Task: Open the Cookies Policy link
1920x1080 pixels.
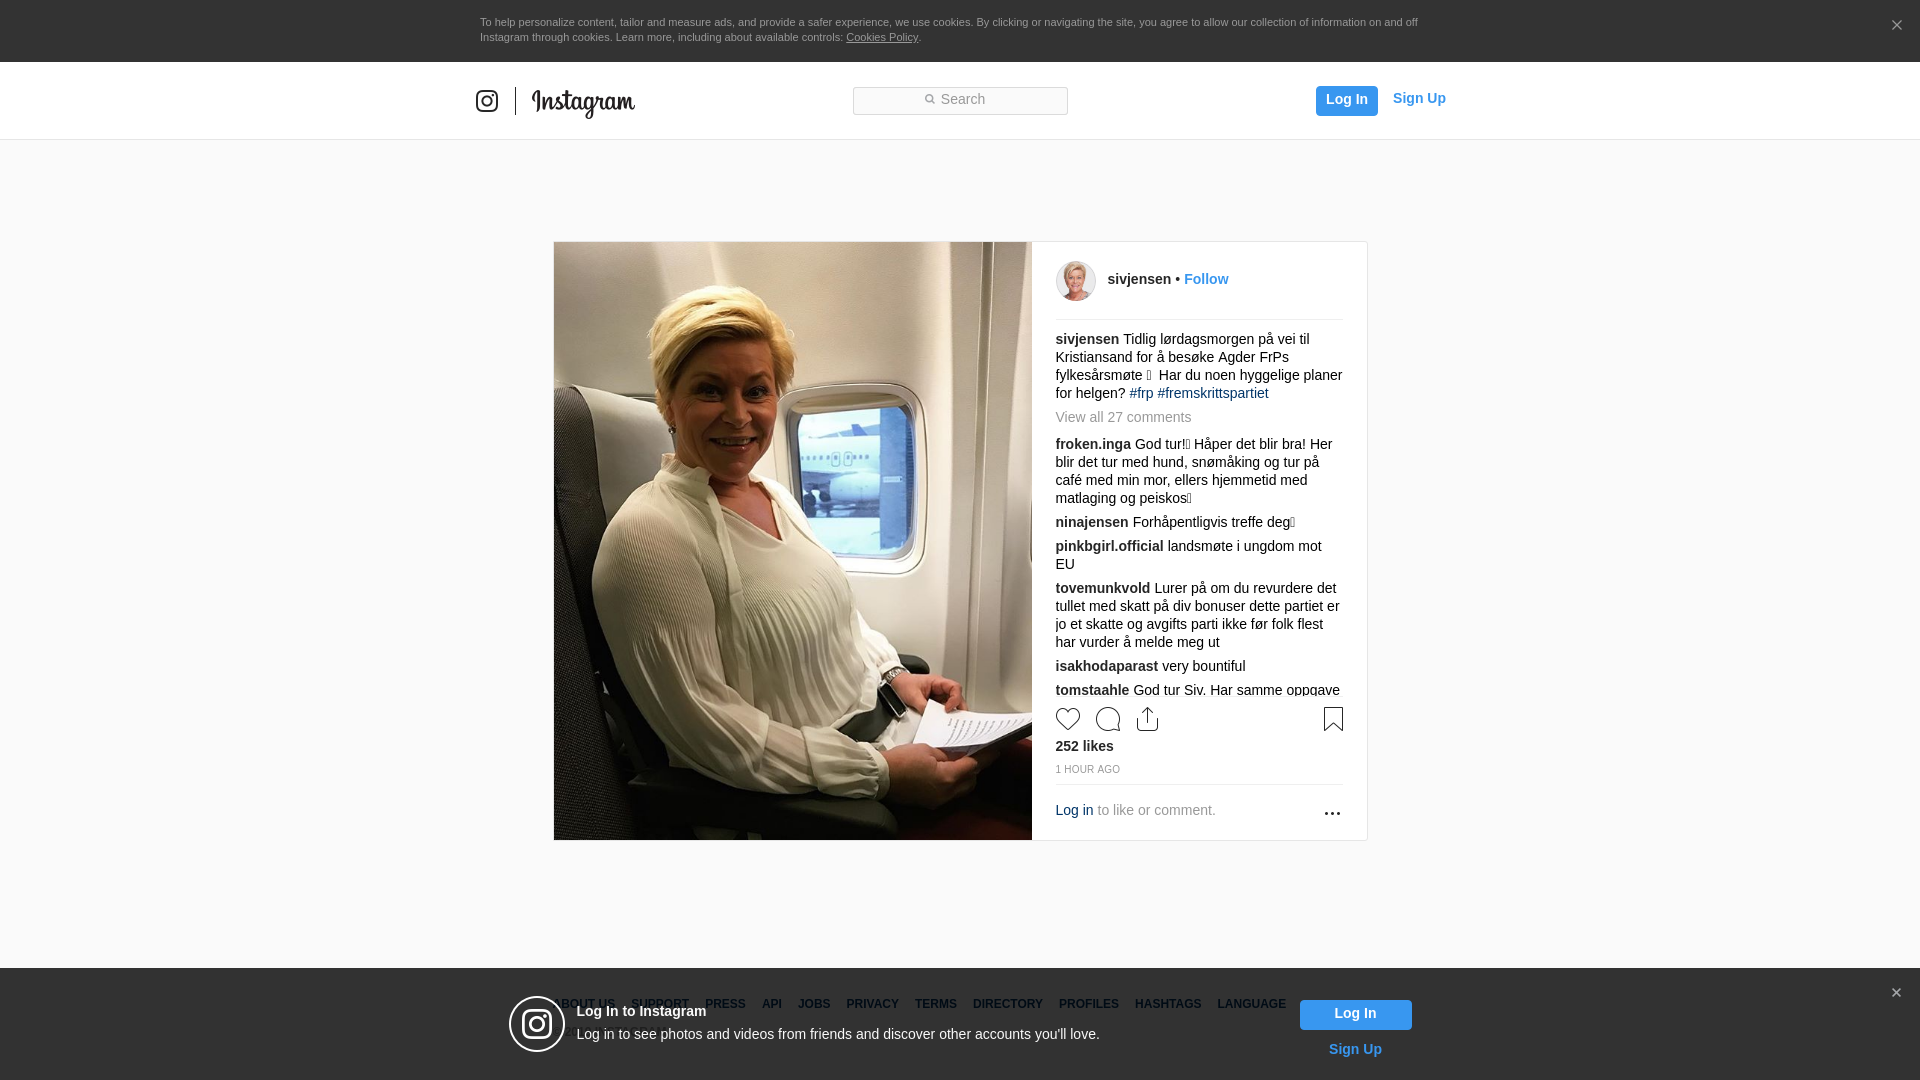Action: 882,37
